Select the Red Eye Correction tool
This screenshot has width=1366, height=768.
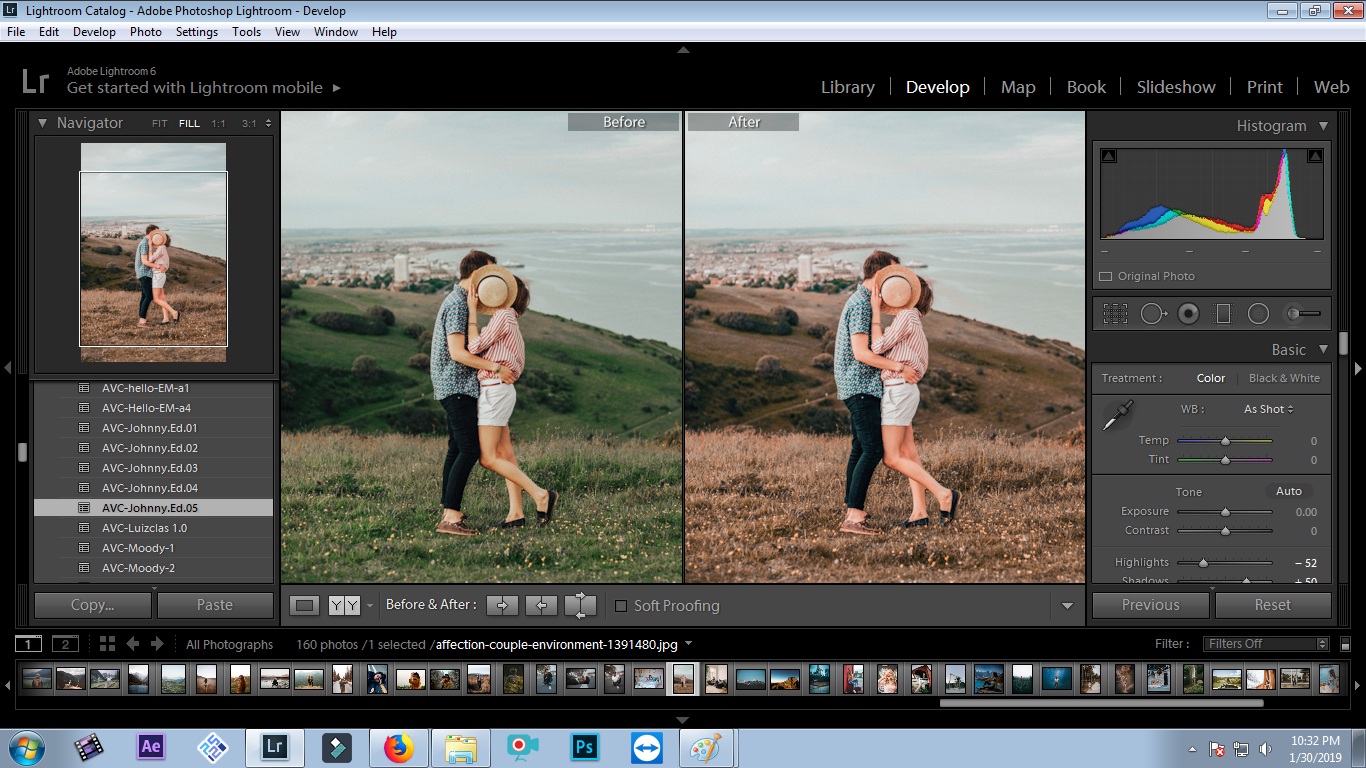tap(1188, 314)
